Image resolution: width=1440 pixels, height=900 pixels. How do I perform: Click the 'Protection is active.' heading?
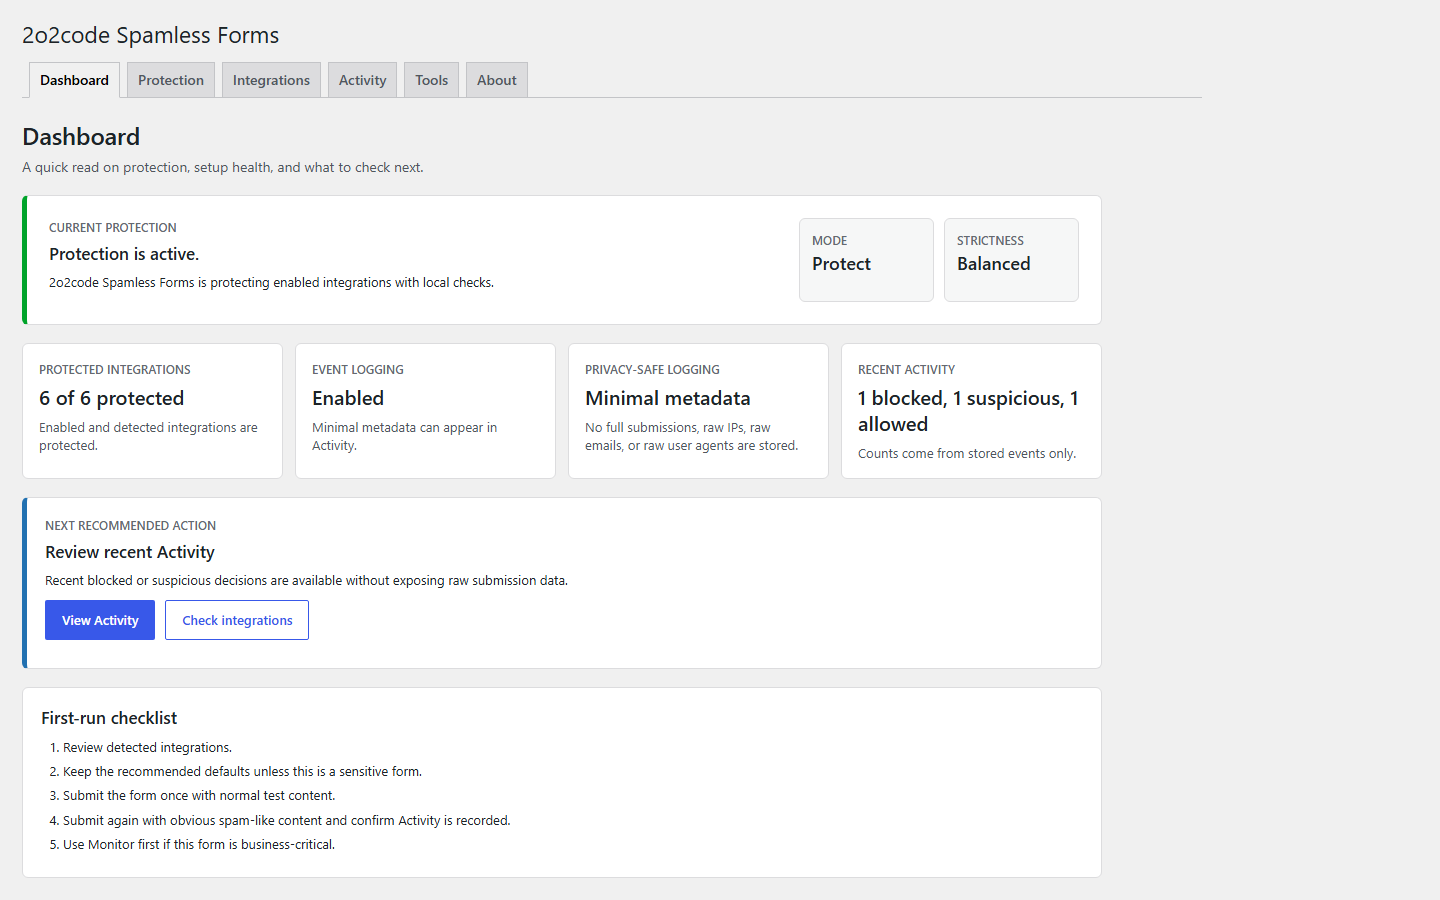click(x=124, y=254)
